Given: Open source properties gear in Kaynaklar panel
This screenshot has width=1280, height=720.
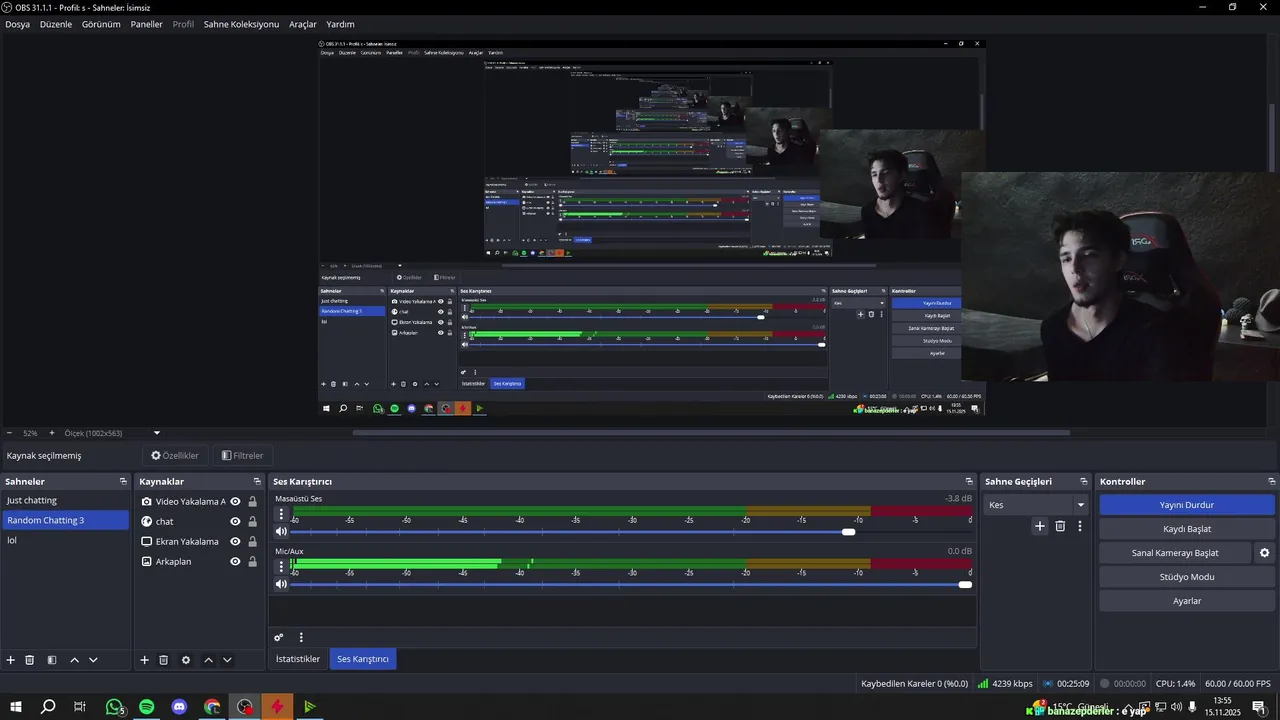Looking at the screenshot, I should coord(186,660).
